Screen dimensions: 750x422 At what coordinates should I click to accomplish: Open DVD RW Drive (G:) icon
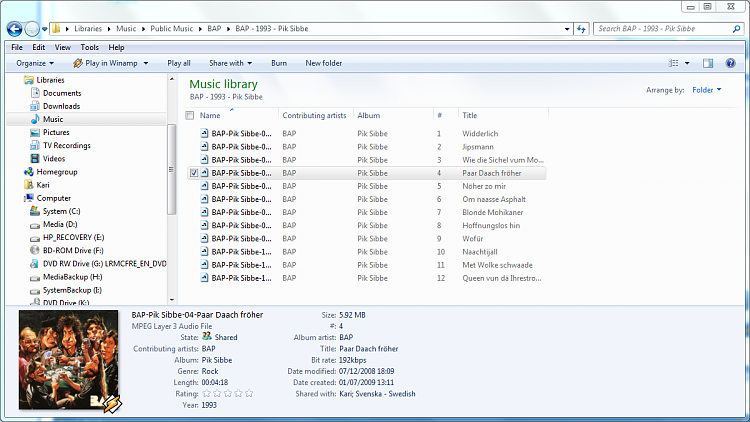pos(35,264)
